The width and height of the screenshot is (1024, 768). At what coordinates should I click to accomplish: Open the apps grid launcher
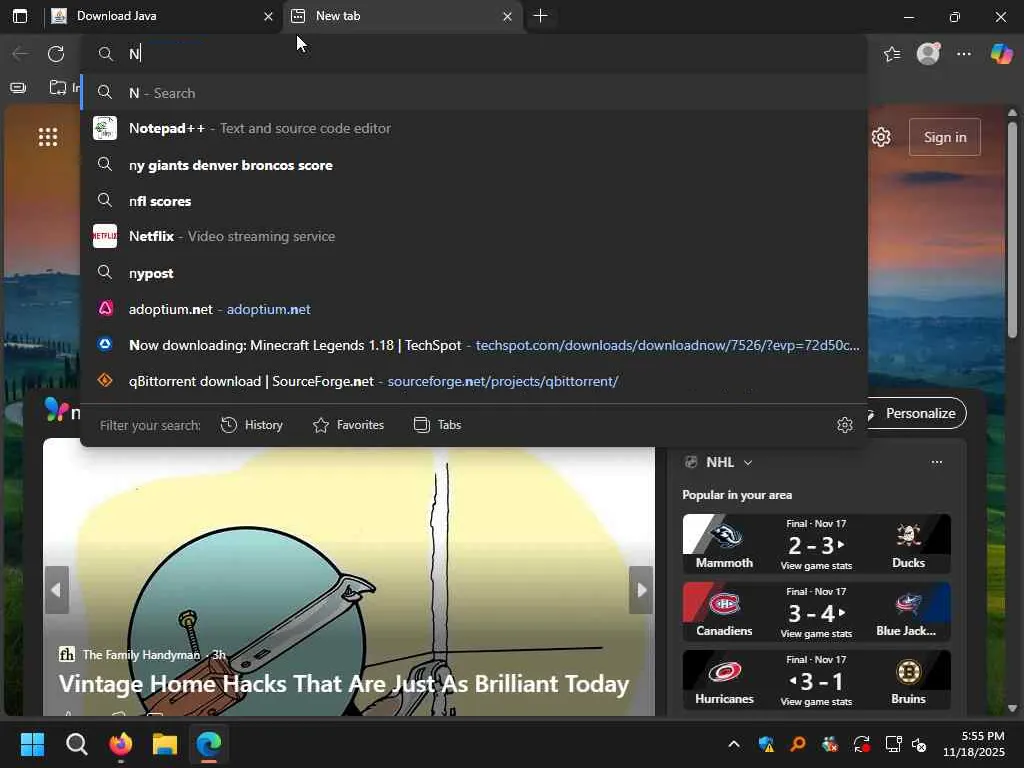pyautogui.click(x=48, y=137)
